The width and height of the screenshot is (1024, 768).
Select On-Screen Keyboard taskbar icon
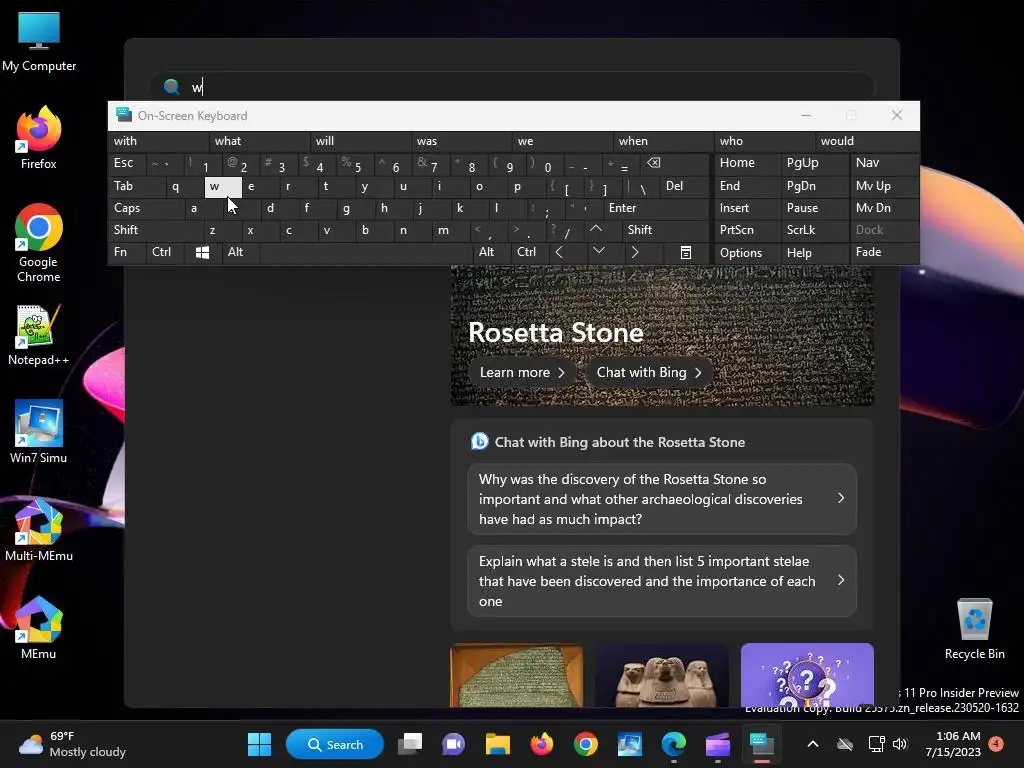pyautogui.click(x=761, y=744)
